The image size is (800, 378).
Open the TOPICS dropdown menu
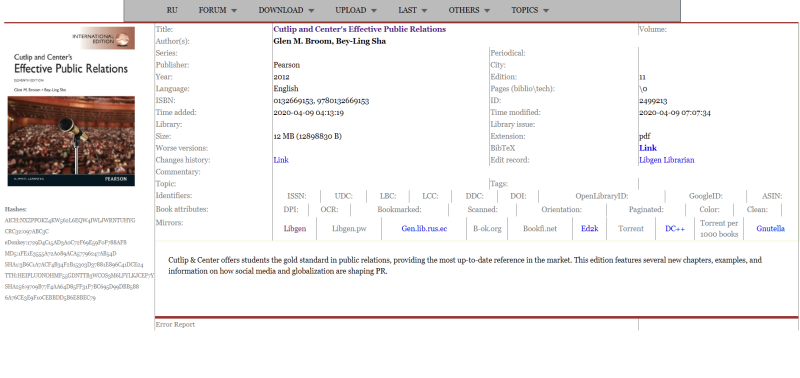pos(530,10)
